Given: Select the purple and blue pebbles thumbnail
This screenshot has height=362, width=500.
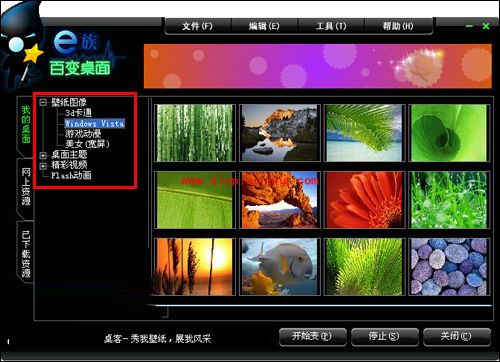Looking at the screenshot, I should 449,267.
